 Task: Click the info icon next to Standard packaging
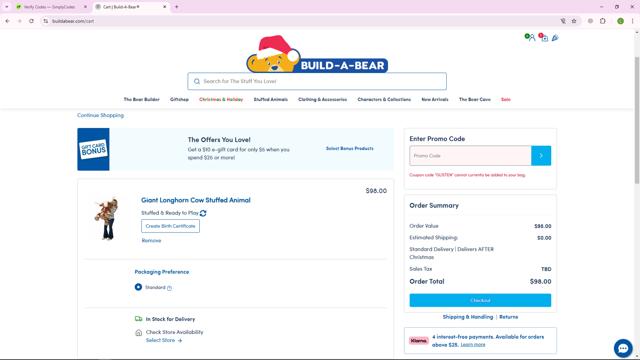tap(169, 288)
